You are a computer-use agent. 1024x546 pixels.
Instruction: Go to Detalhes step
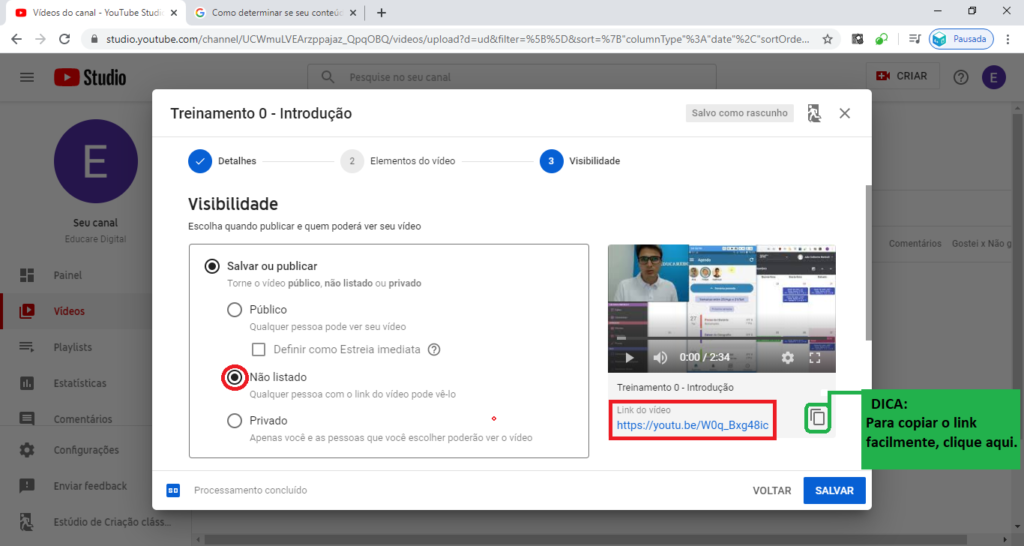point(200,161)
